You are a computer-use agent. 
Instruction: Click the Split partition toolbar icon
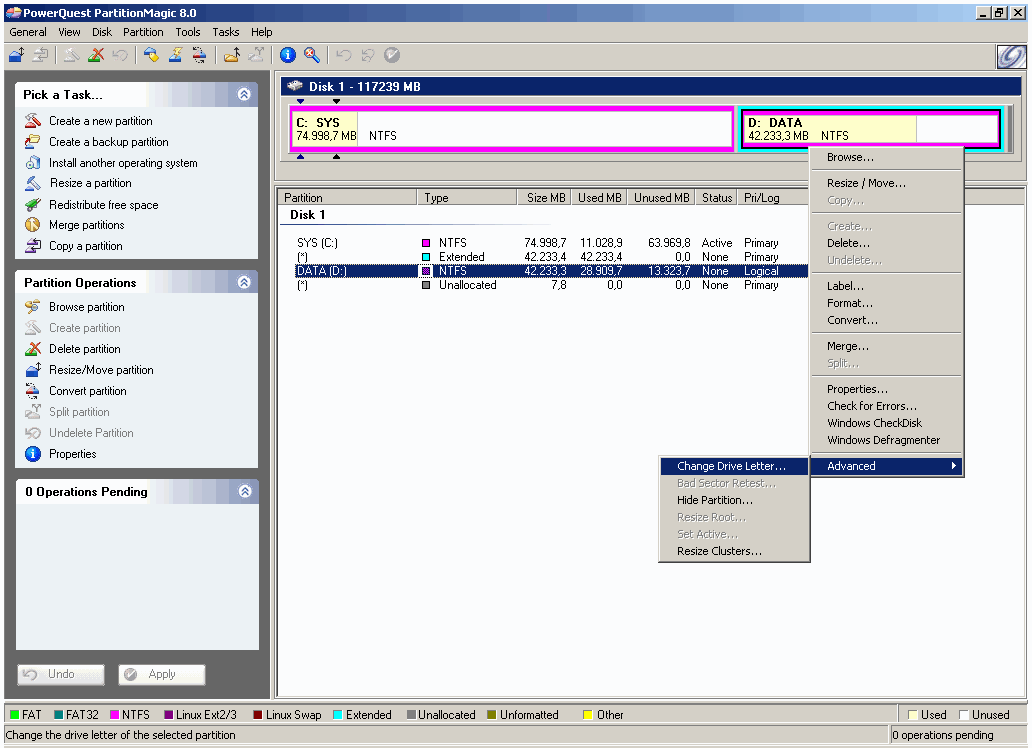tap(255, 55)
